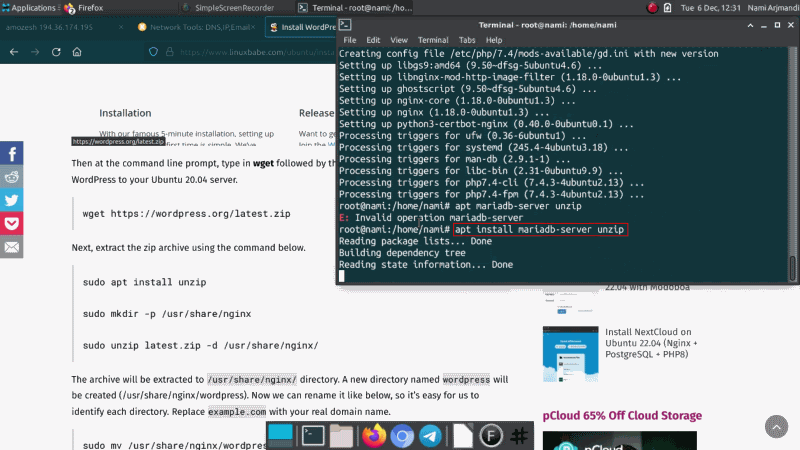Open the red notification icon in system tray

point(652,8)
